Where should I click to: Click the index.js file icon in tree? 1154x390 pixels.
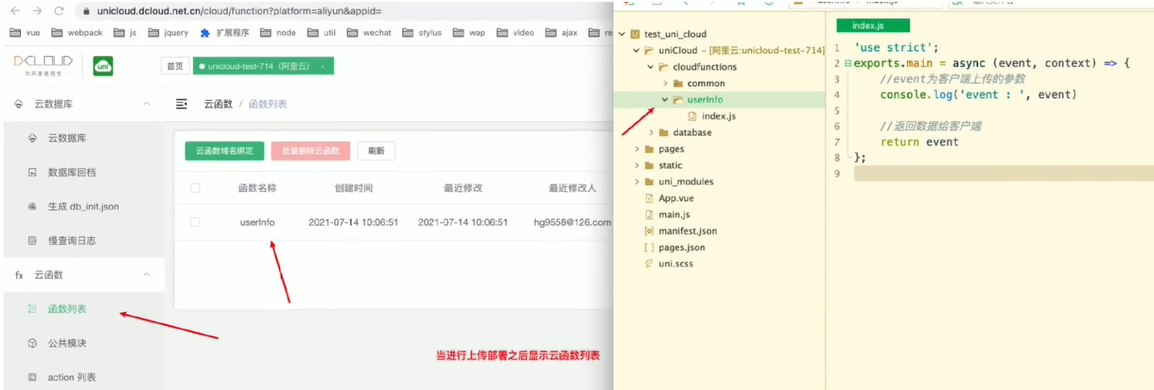pyautogui.click(x=693, y=116)
